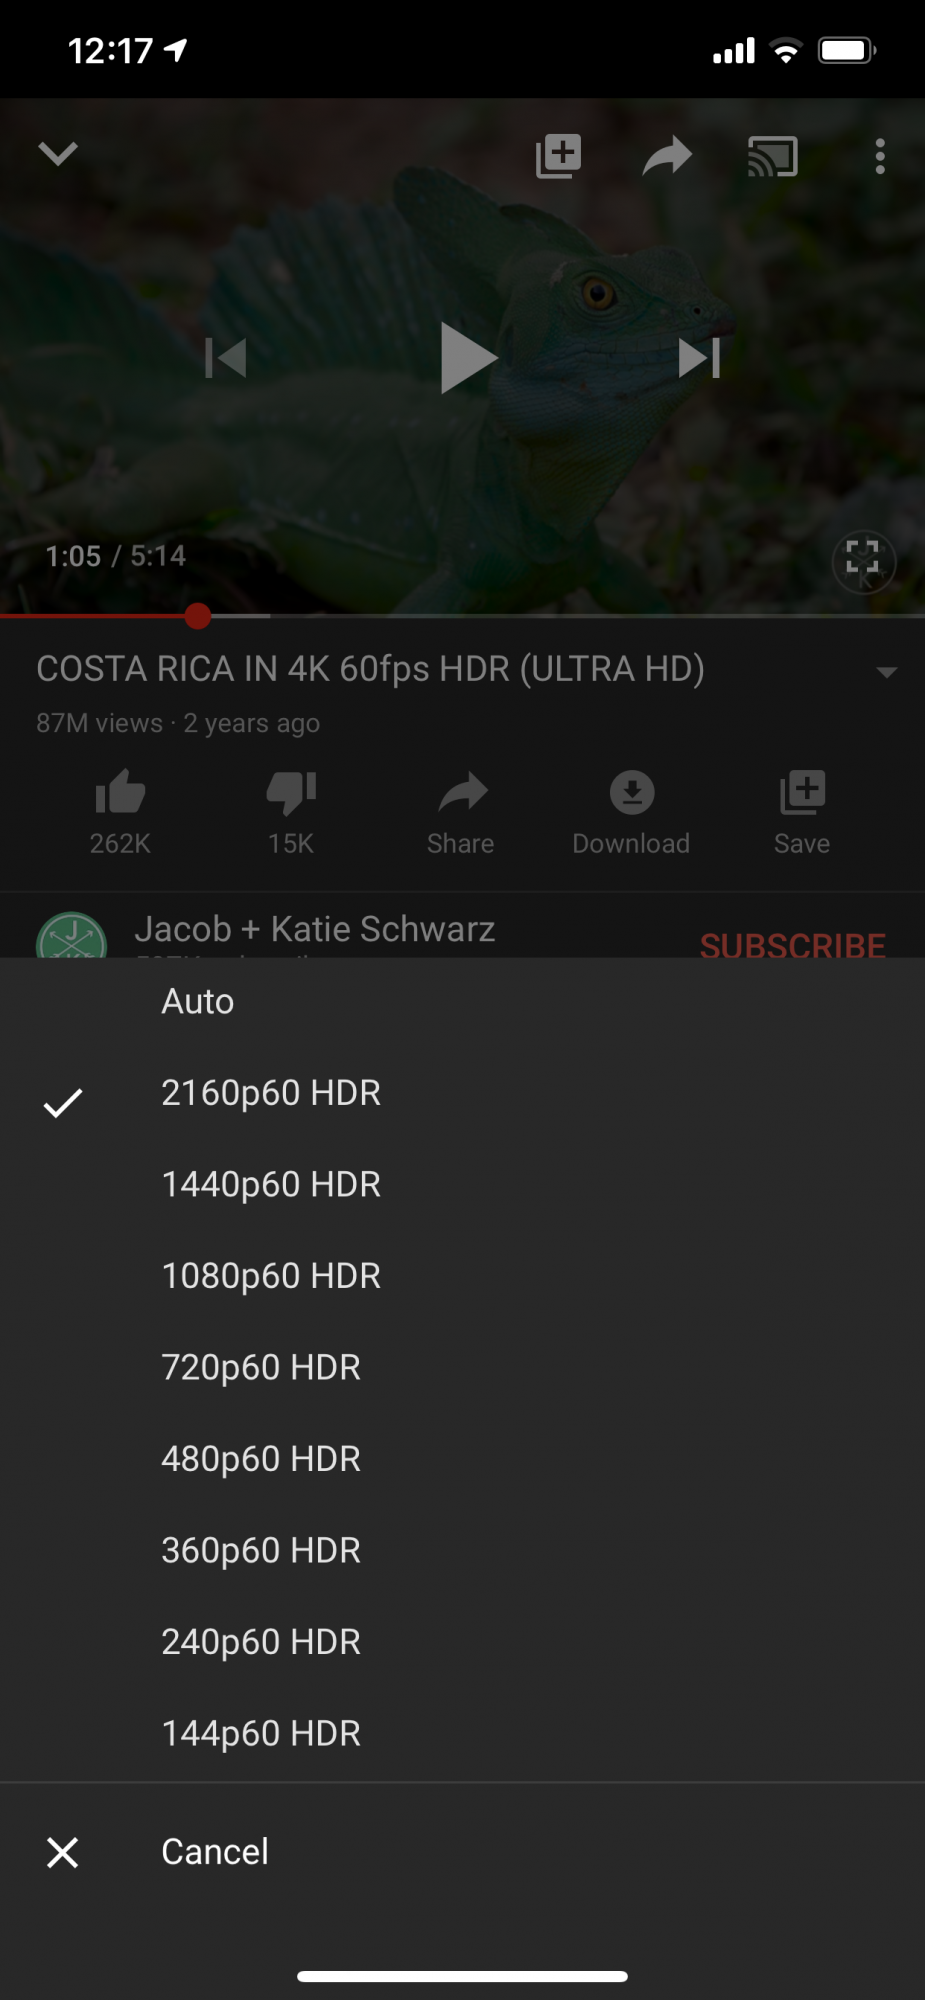Tap the share arrow in player header
The height and width of the screenshot is (2000, 925).
click(x=667, y=156)
